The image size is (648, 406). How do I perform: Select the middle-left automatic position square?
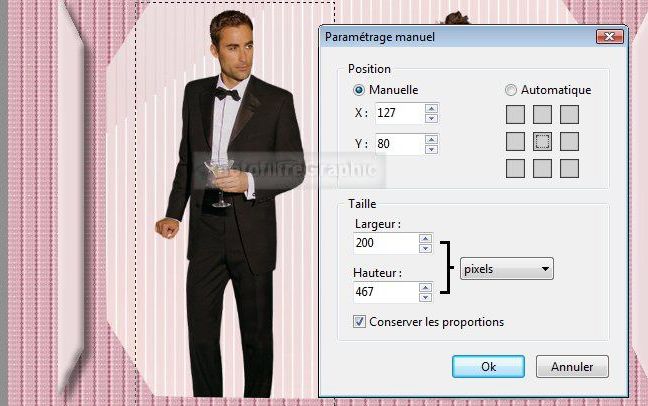pos(515,141)
